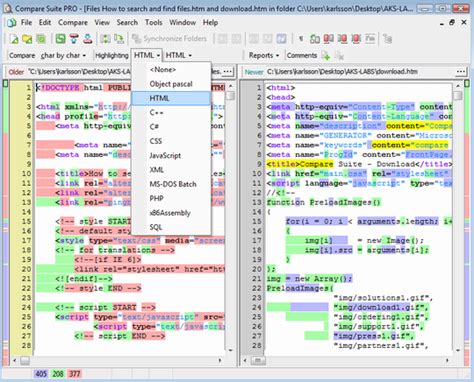The width and height of the screenshot is (474, 382).
Task: Click the new comparison page icon
Action: [14, 39]
